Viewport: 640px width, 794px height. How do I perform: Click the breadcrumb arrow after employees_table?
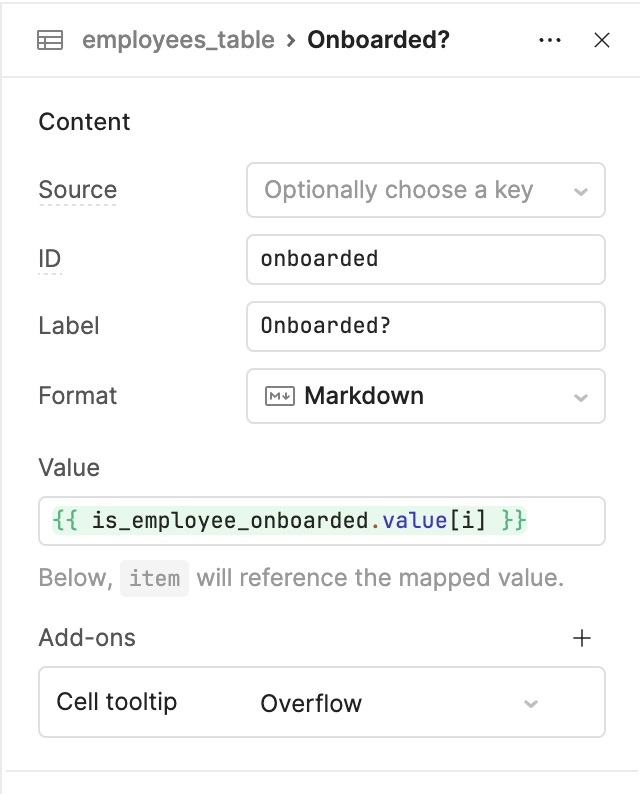point(291,40)
